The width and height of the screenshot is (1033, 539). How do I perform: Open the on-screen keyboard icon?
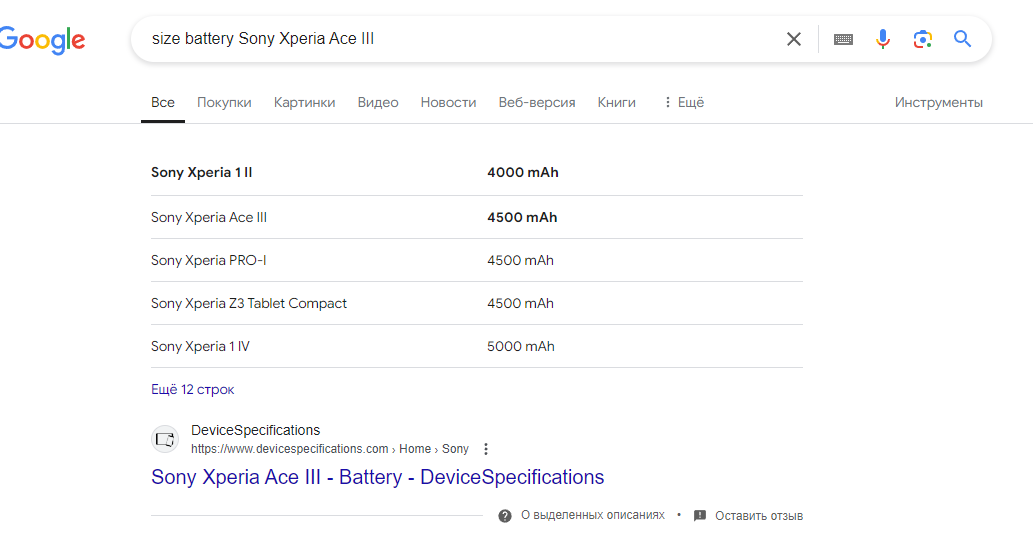843,40
